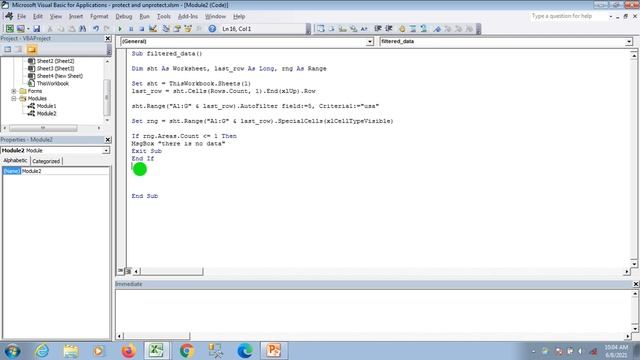Click the Uncomment Block icon
This screenshot has height=360, width=640.
coord(424,29)
